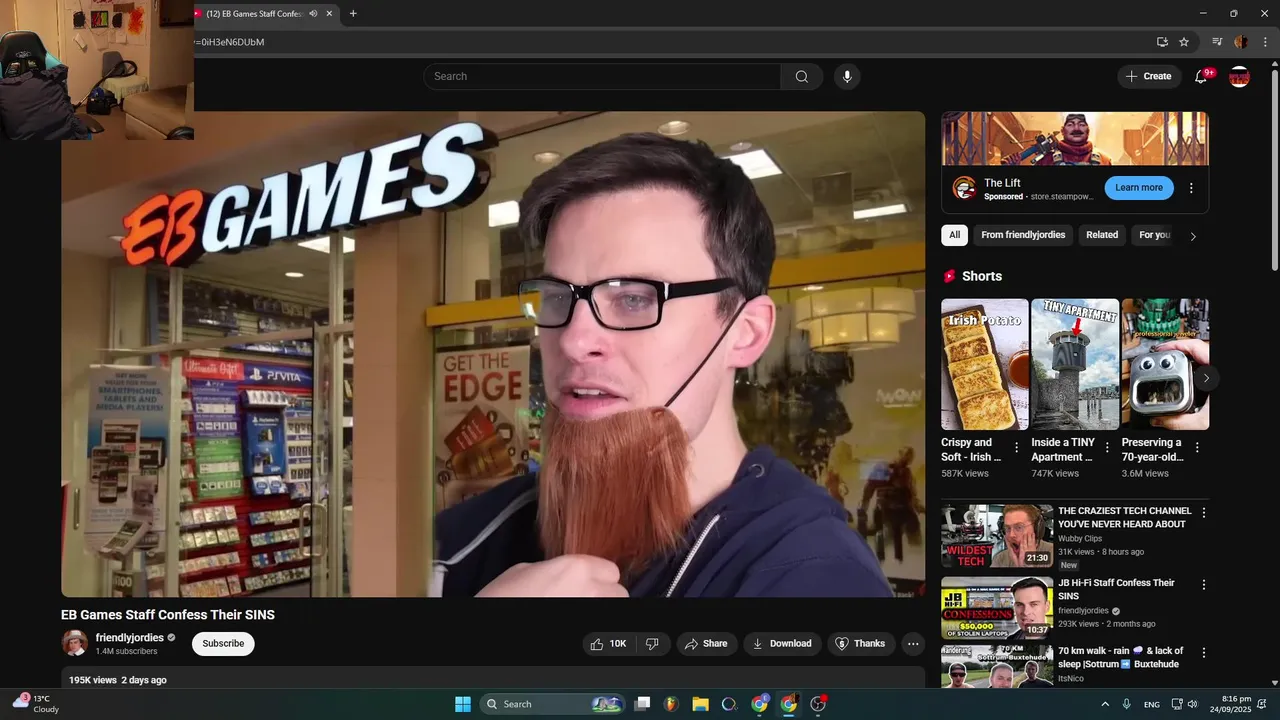Image resolution: width=1280 pixels, height=720 pixels.
Task: Click the EB Games video player
Action: [x=493, y=354]
